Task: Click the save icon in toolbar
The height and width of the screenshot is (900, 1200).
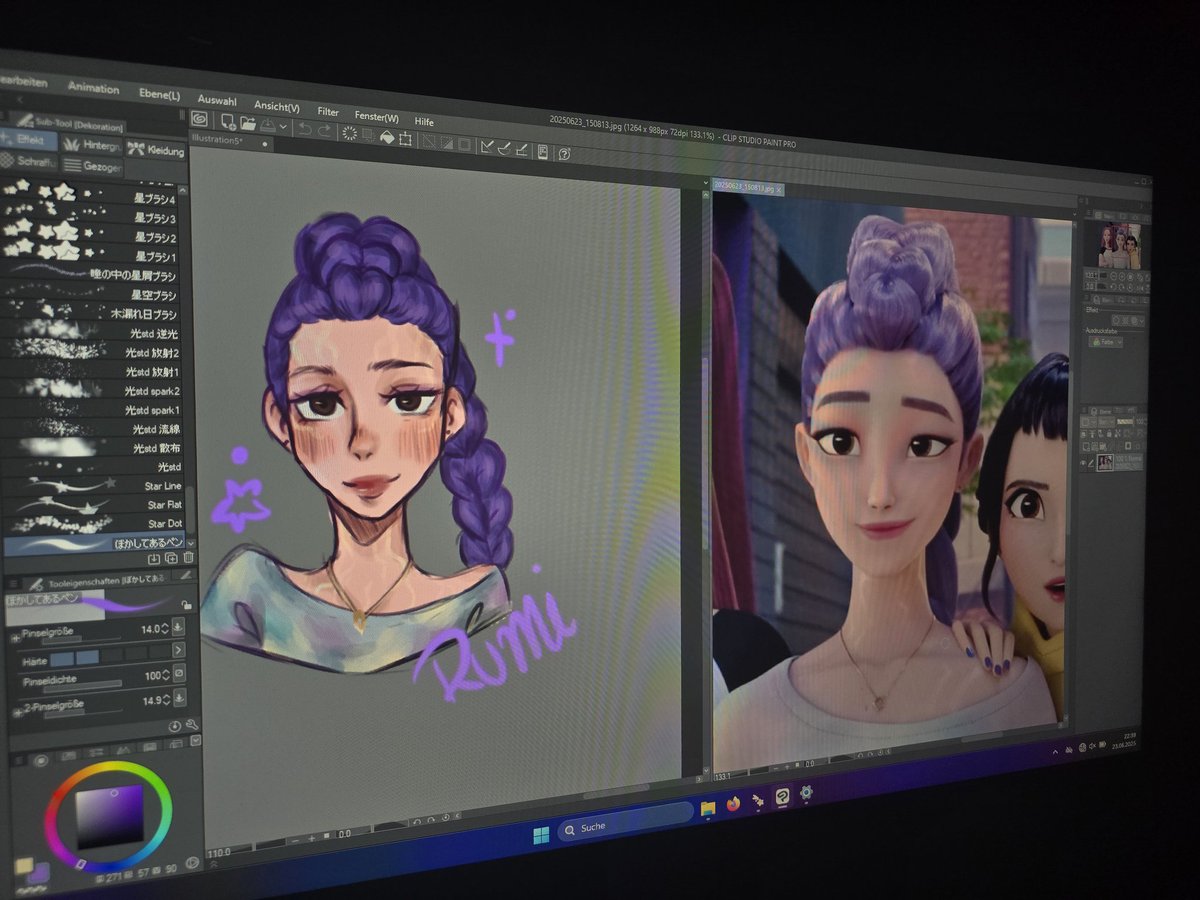Action: pos(267,125)
